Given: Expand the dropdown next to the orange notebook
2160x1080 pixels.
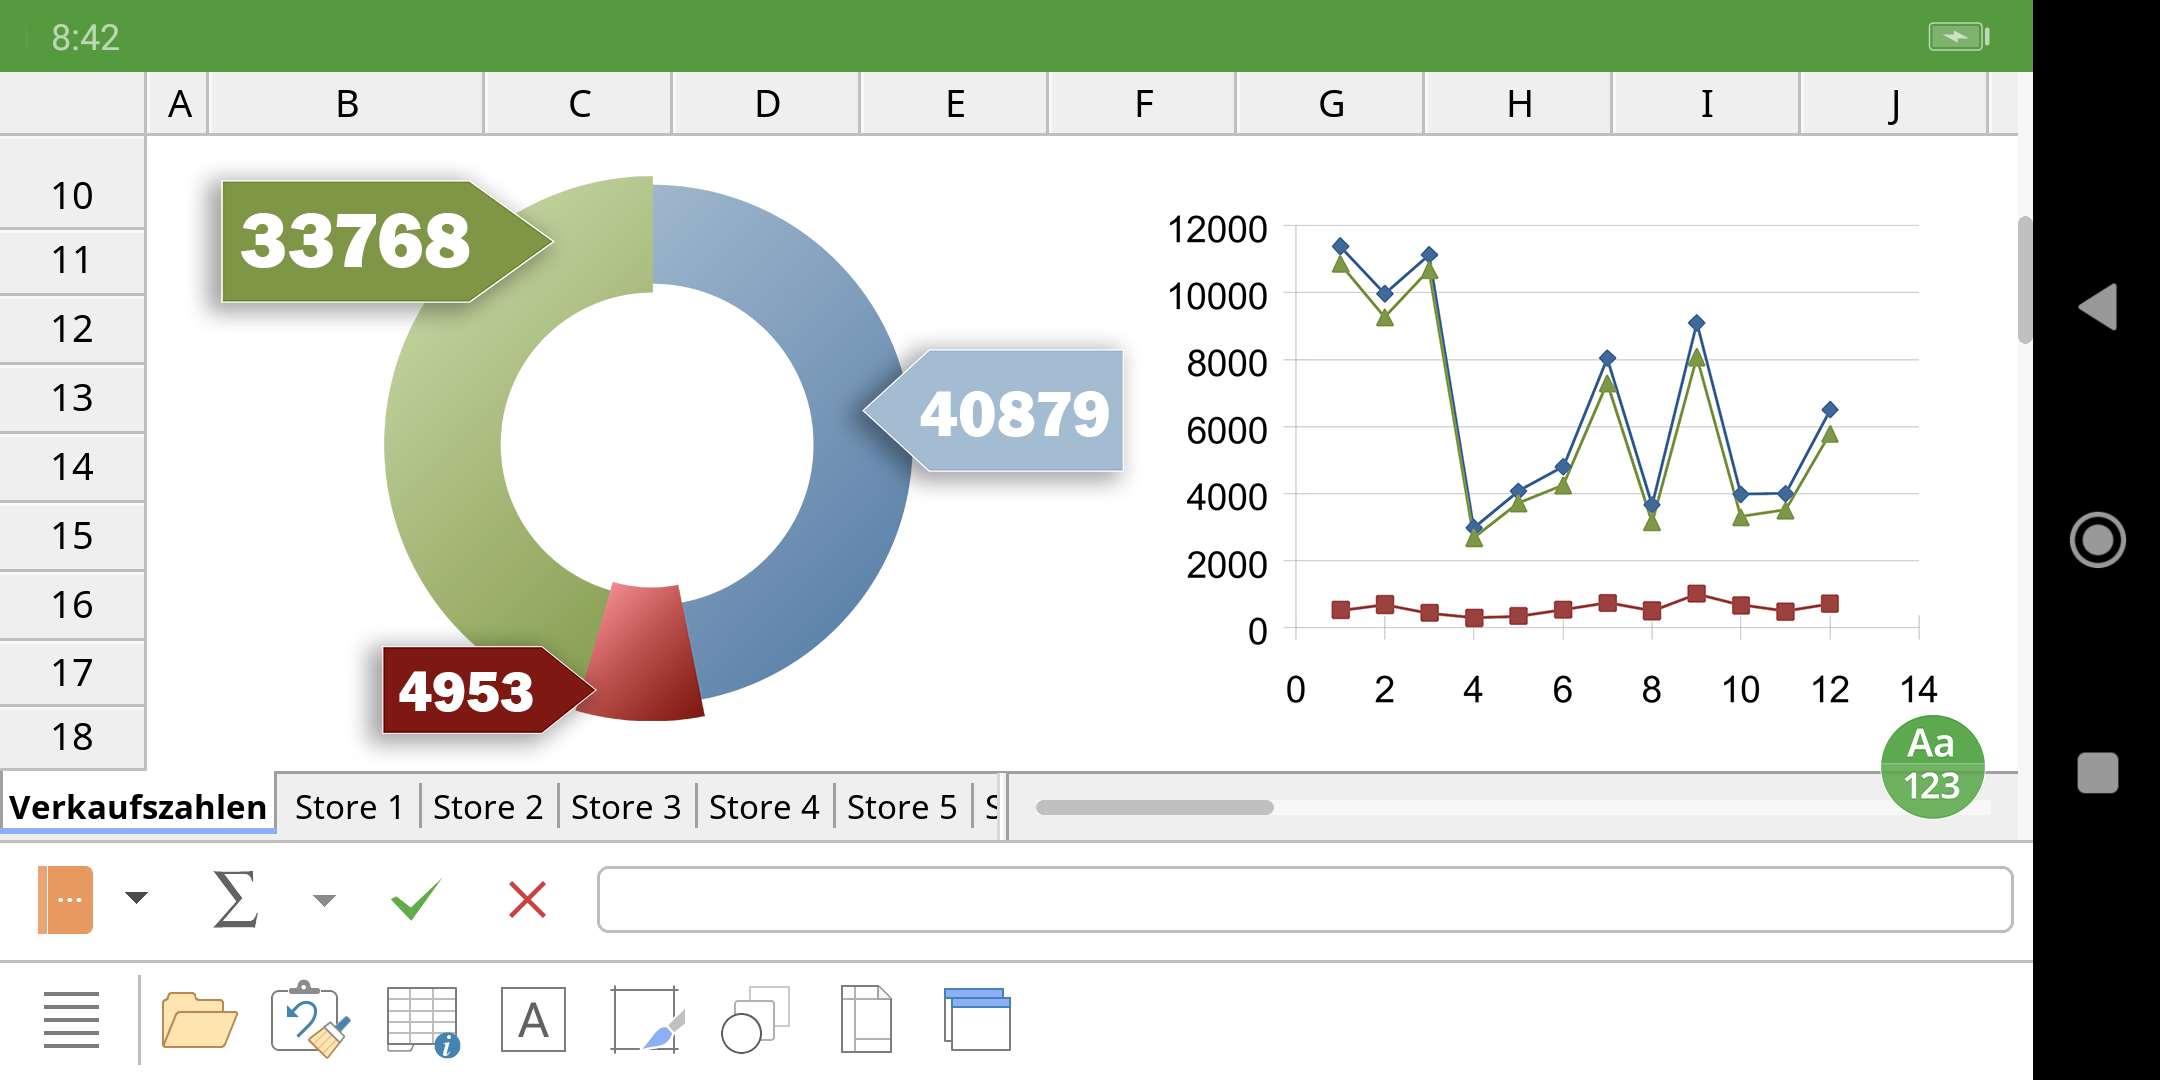Looking at the screenshot, I should click(x=136, y=898).
